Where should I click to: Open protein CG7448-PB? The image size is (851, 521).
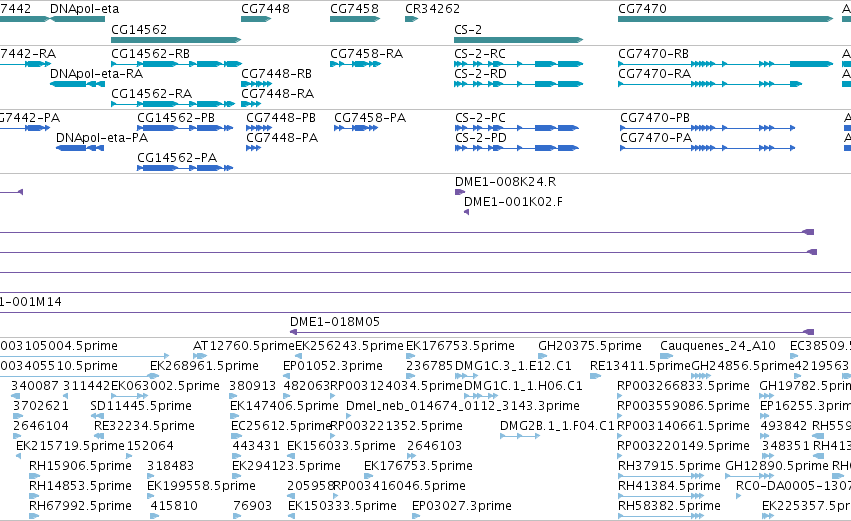tap(281, 118)
